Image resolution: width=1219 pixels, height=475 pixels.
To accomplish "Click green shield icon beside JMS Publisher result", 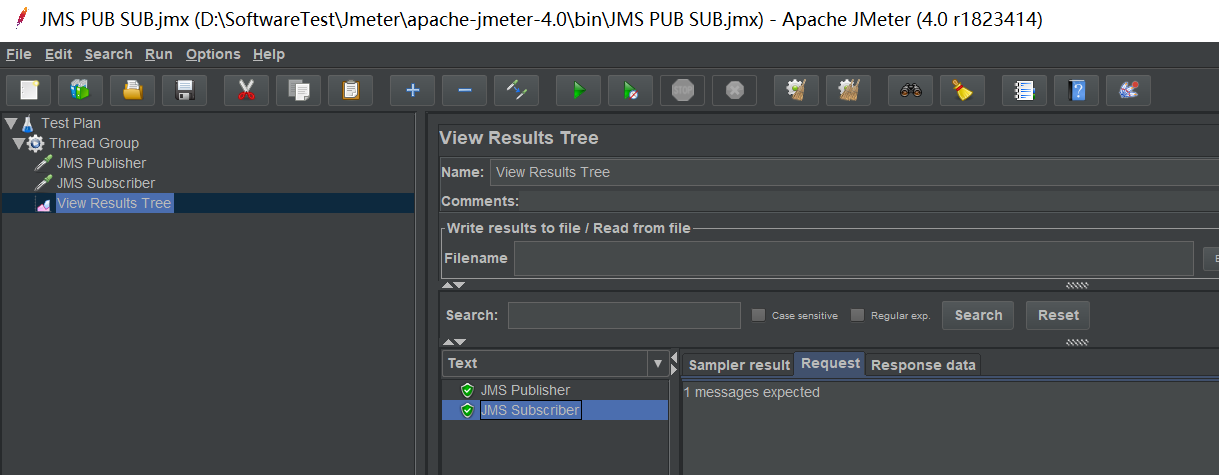I will pyautogui.click(x=467, y=390).
